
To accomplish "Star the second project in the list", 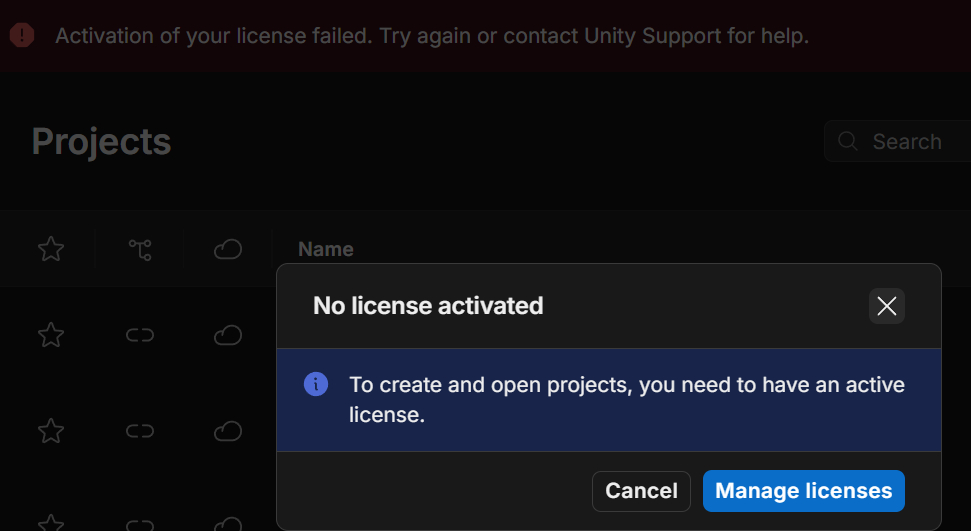I will [51, 431].
